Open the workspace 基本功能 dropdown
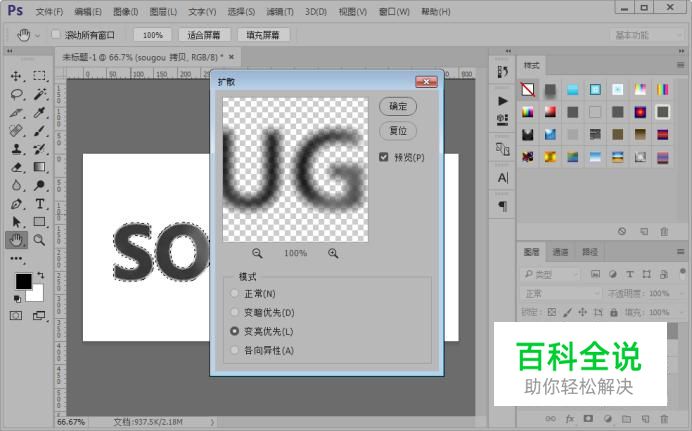The width and height of the screenshot is (692, 431). pos(647,35)
